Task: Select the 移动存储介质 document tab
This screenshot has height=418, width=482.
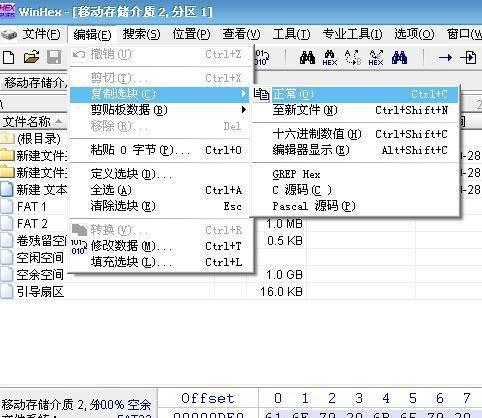Action: pos(35,82)
